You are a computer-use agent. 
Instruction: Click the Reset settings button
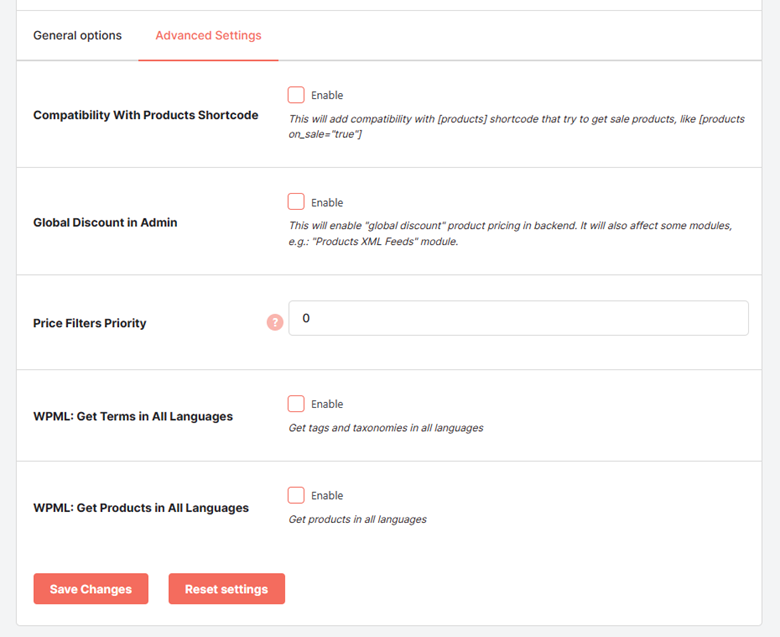coord(226,589)
